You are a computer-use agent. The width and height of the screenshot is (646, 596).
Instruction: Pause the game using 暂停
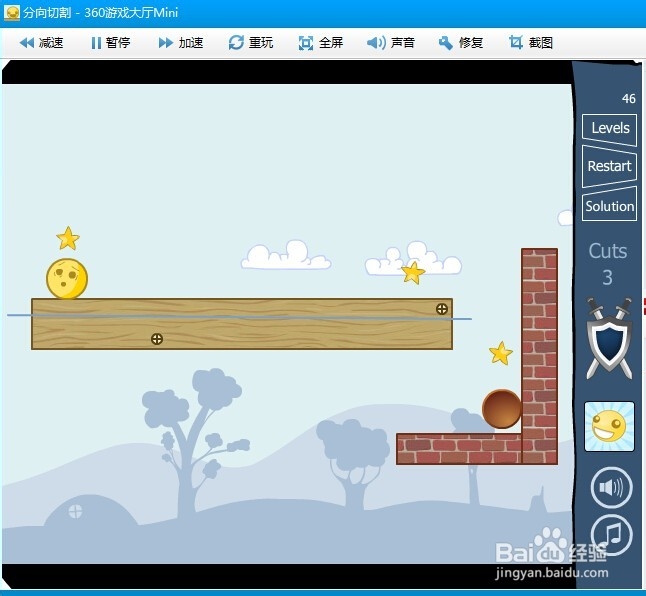(110, 42)
